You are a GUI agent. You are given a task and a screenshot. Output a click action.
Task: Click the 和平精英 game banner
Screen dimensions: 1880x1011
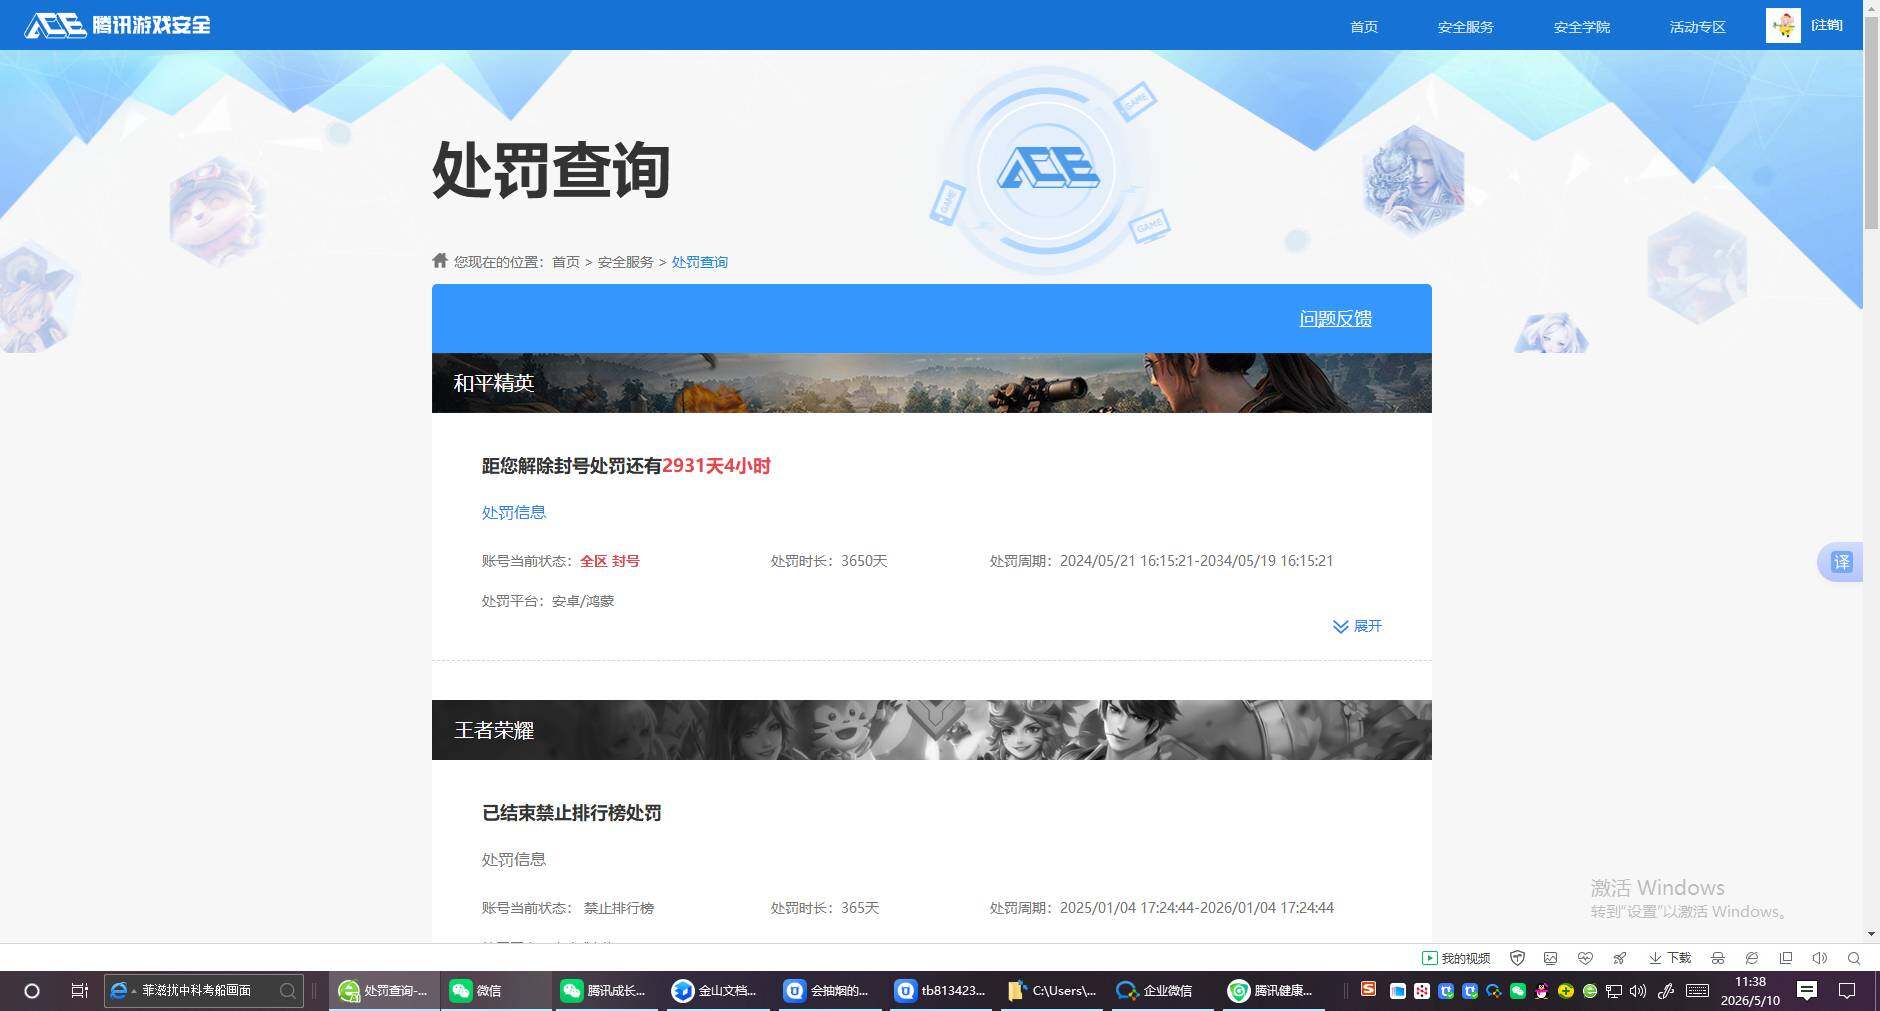pyautogui.click(x=932, y=383)
